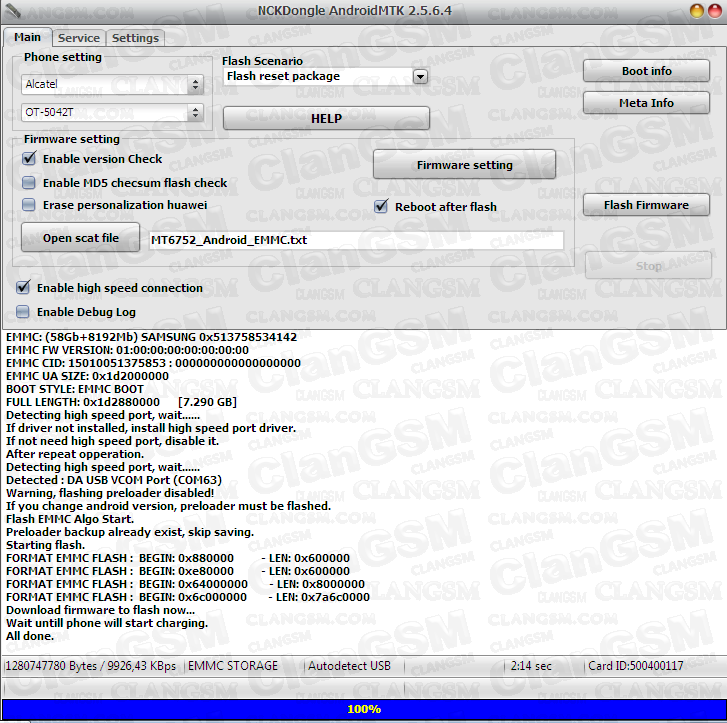Click the Autodetect USB status entry
The image size is (727, 723).
349,666
